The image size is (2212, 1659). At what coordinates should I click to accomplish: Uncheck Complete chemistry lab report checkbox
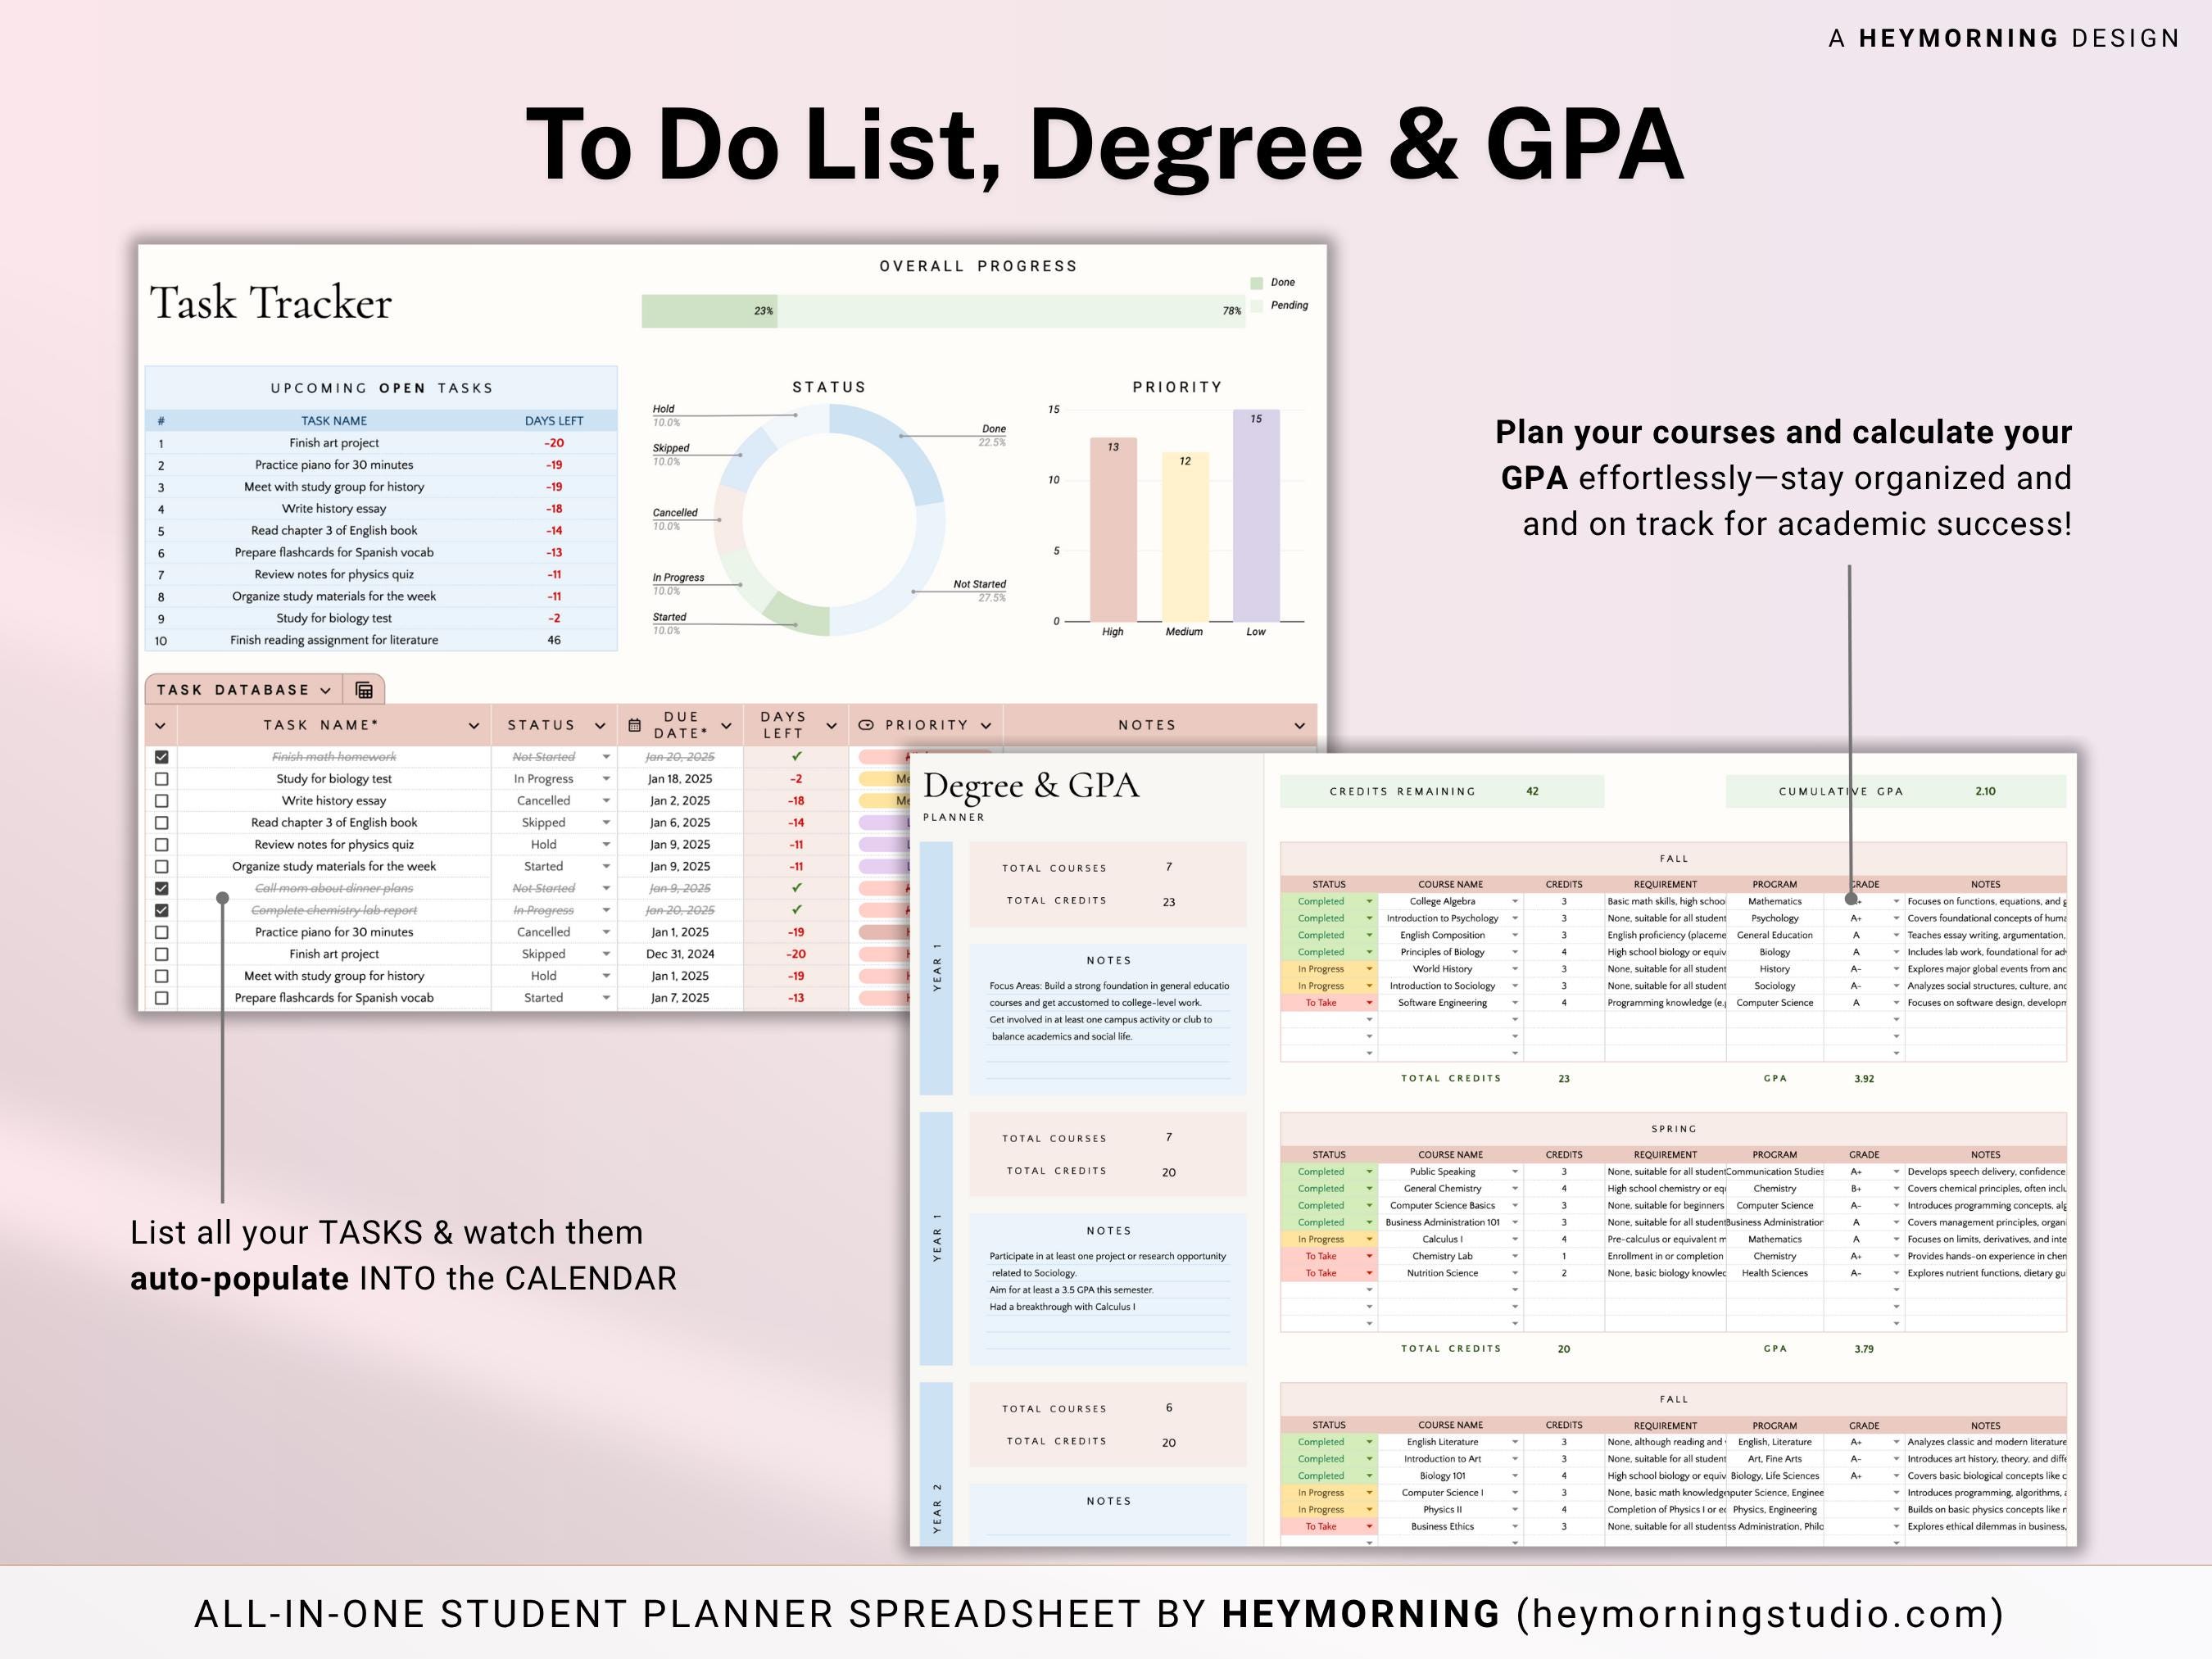[x=162, y=910]
